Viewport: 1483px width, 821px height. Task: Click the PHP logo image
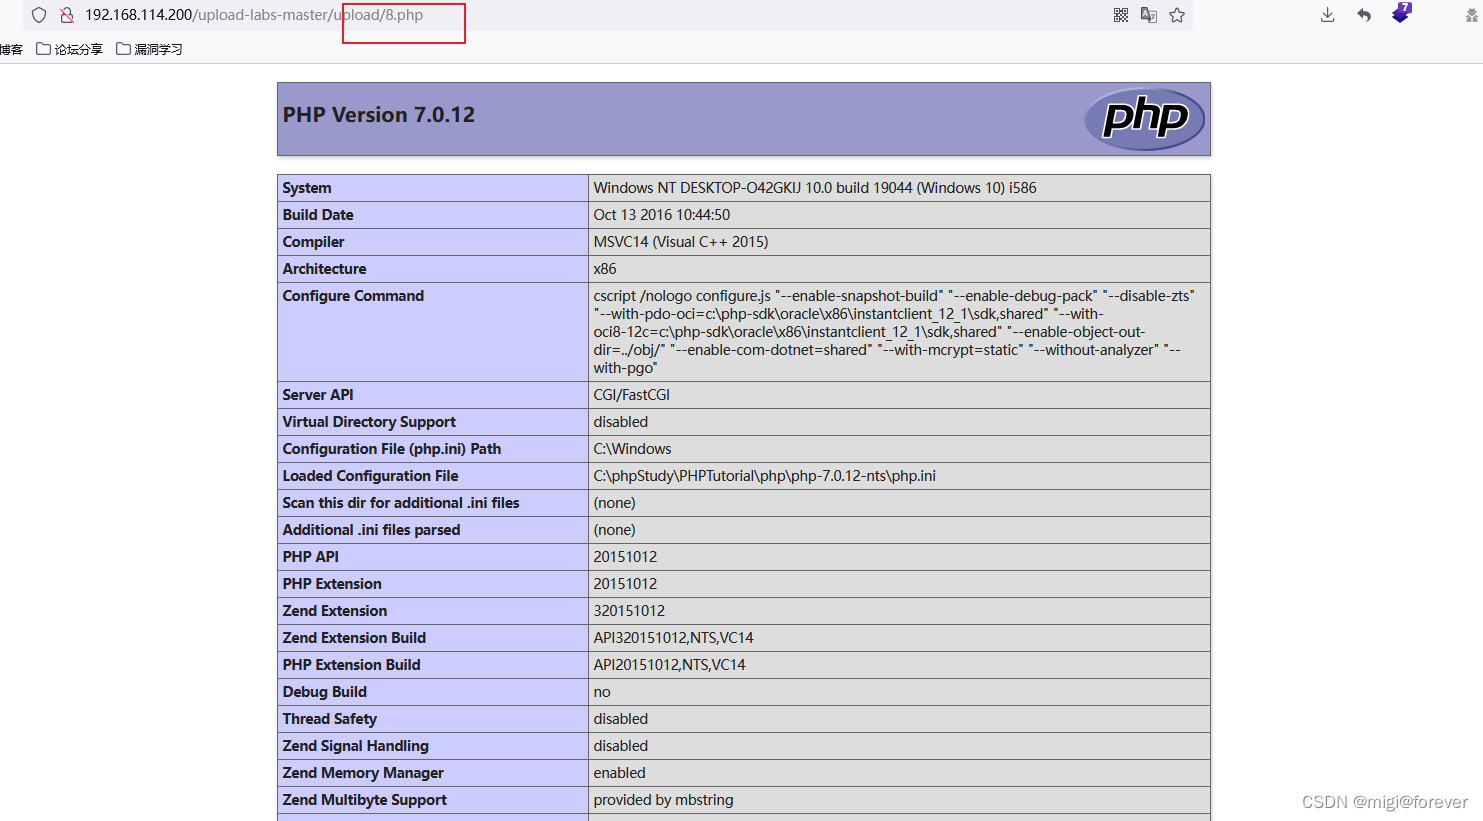pos(1144,119)
